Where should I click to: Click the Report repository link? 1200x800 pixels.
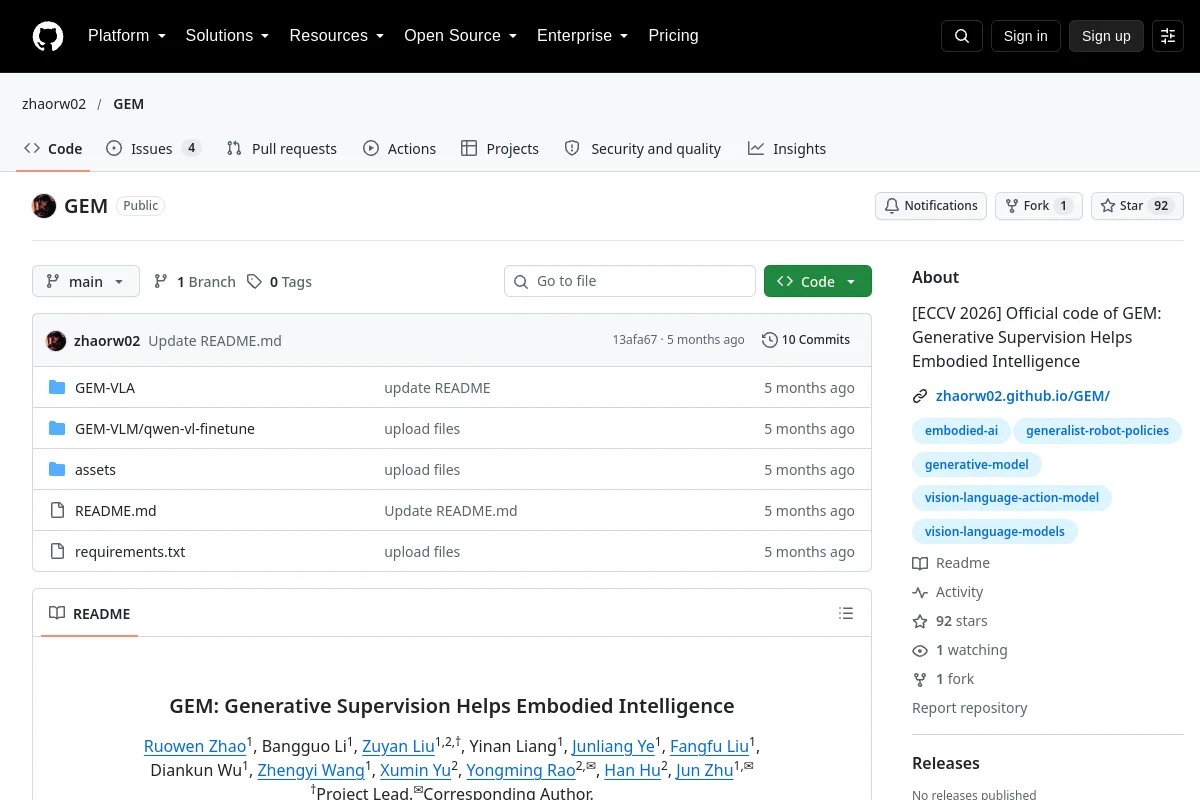tap(970, 708)
